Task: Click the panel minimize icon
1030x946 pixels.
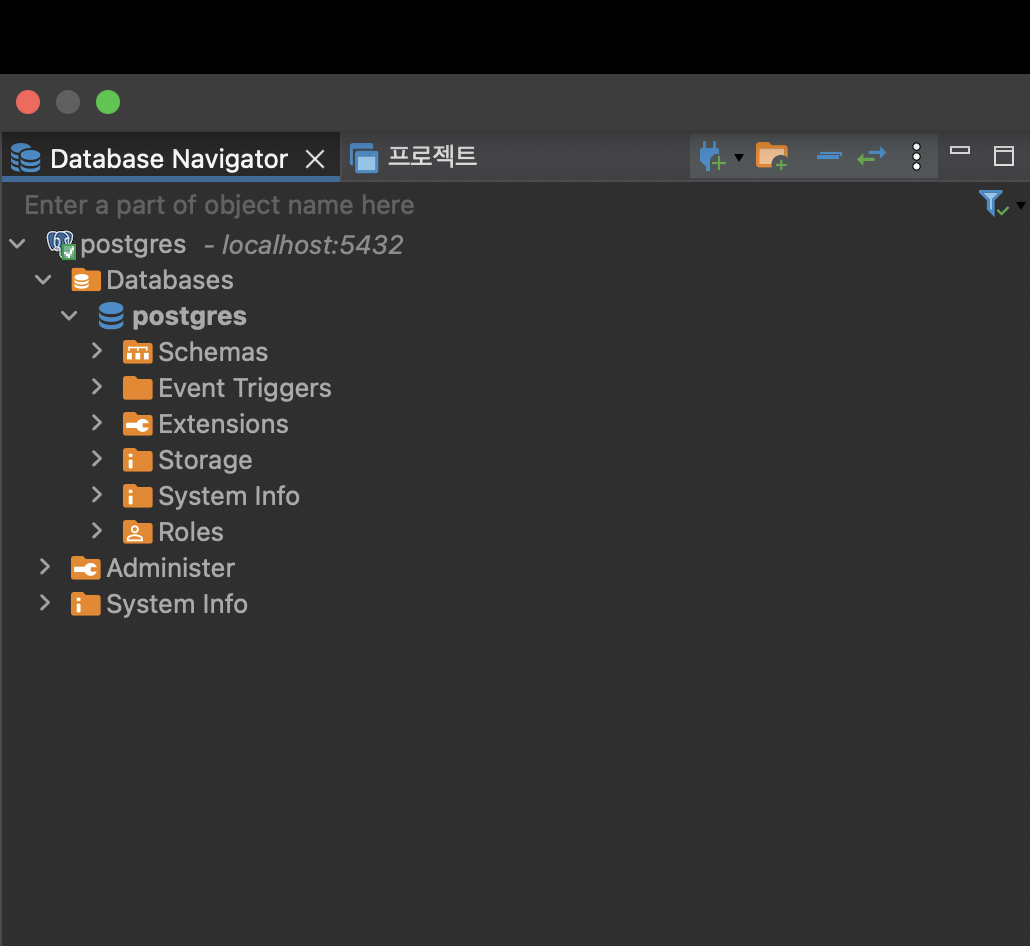Action: (960, 150)
